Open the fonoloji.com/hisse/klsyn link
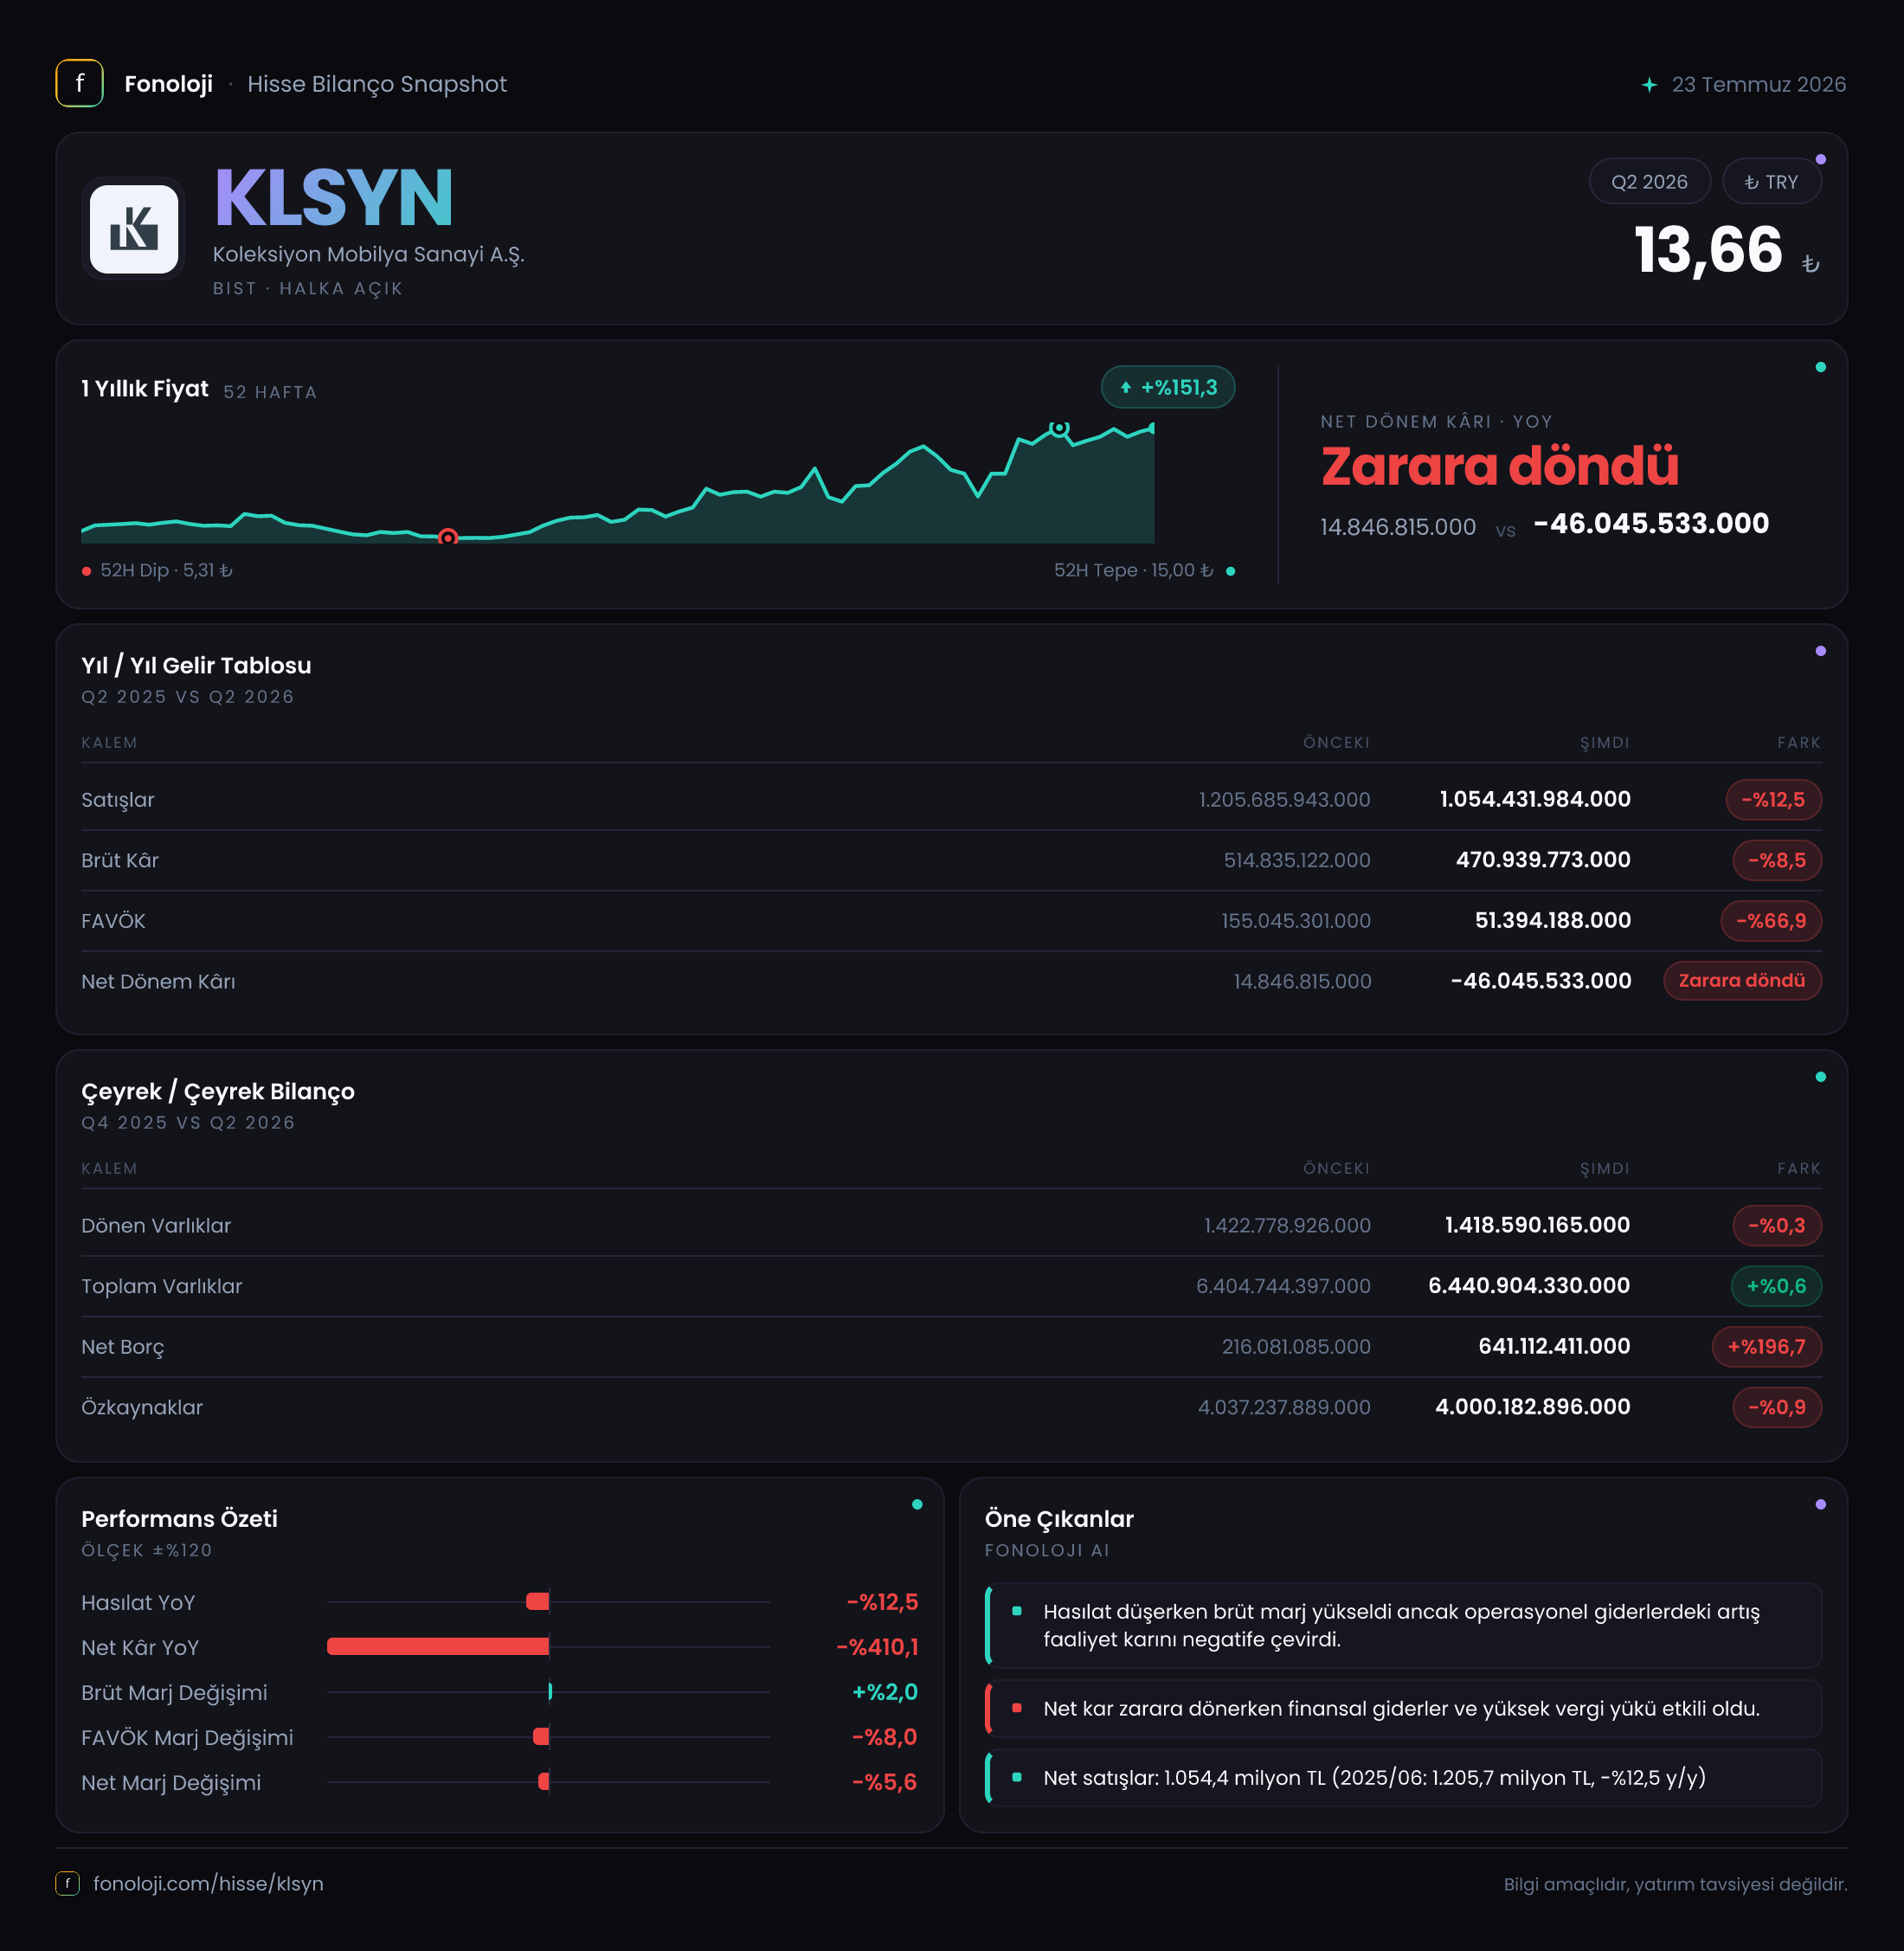This screenshot has height=1951, width=1904. tap(208, 1883)
